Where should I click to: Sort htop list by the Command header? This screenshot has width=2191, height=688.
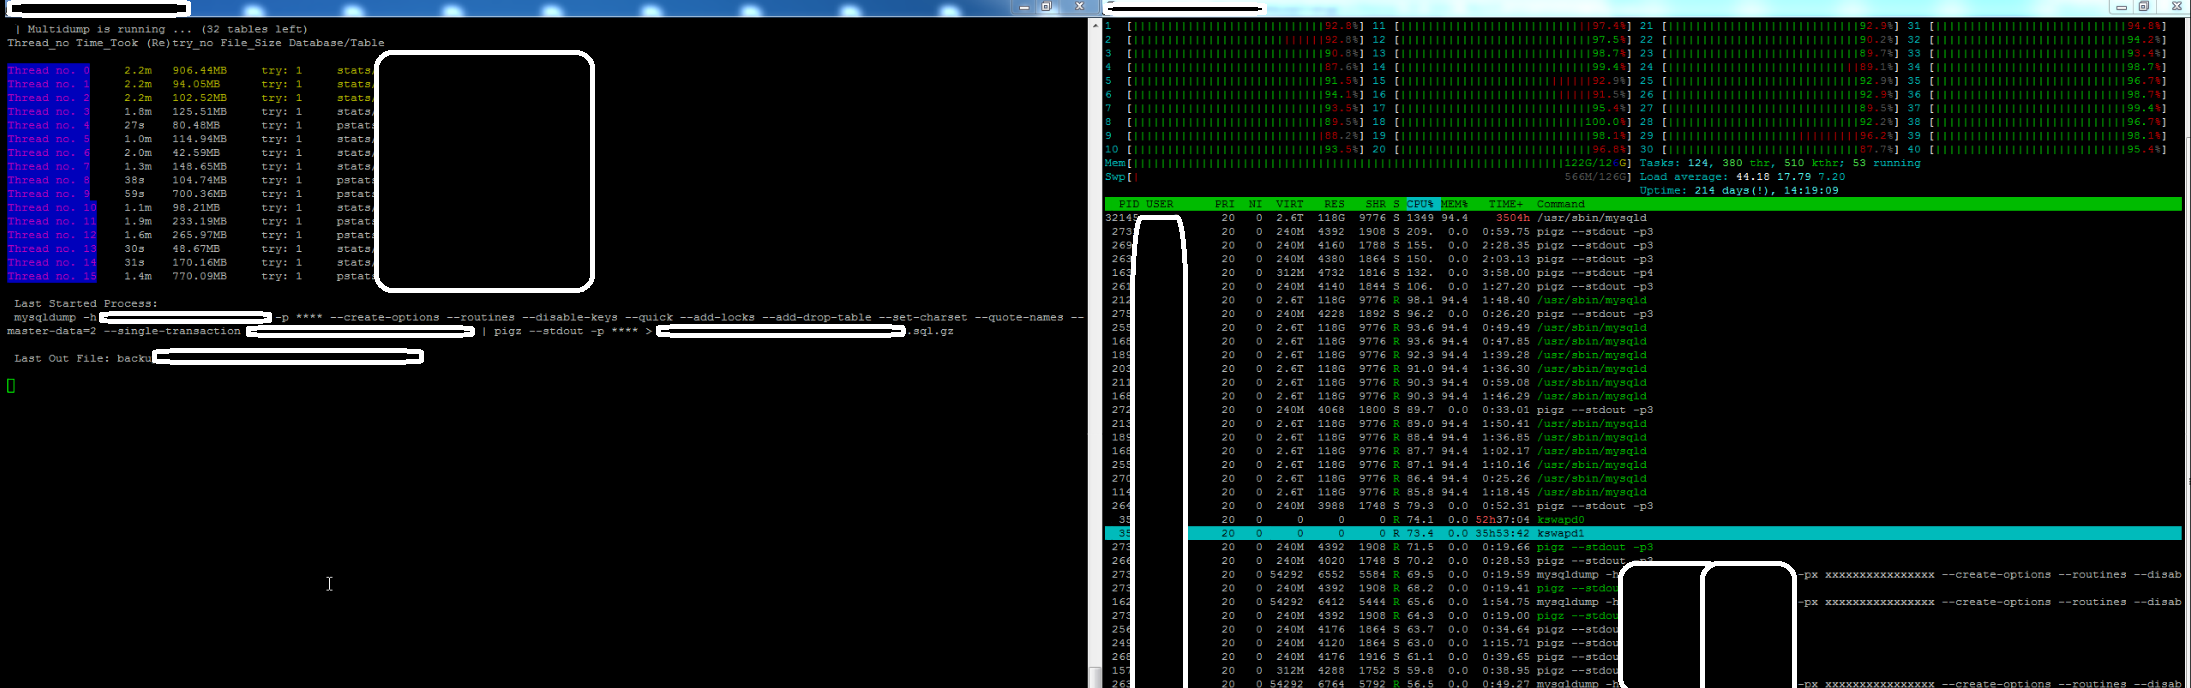pos(1560,204)
